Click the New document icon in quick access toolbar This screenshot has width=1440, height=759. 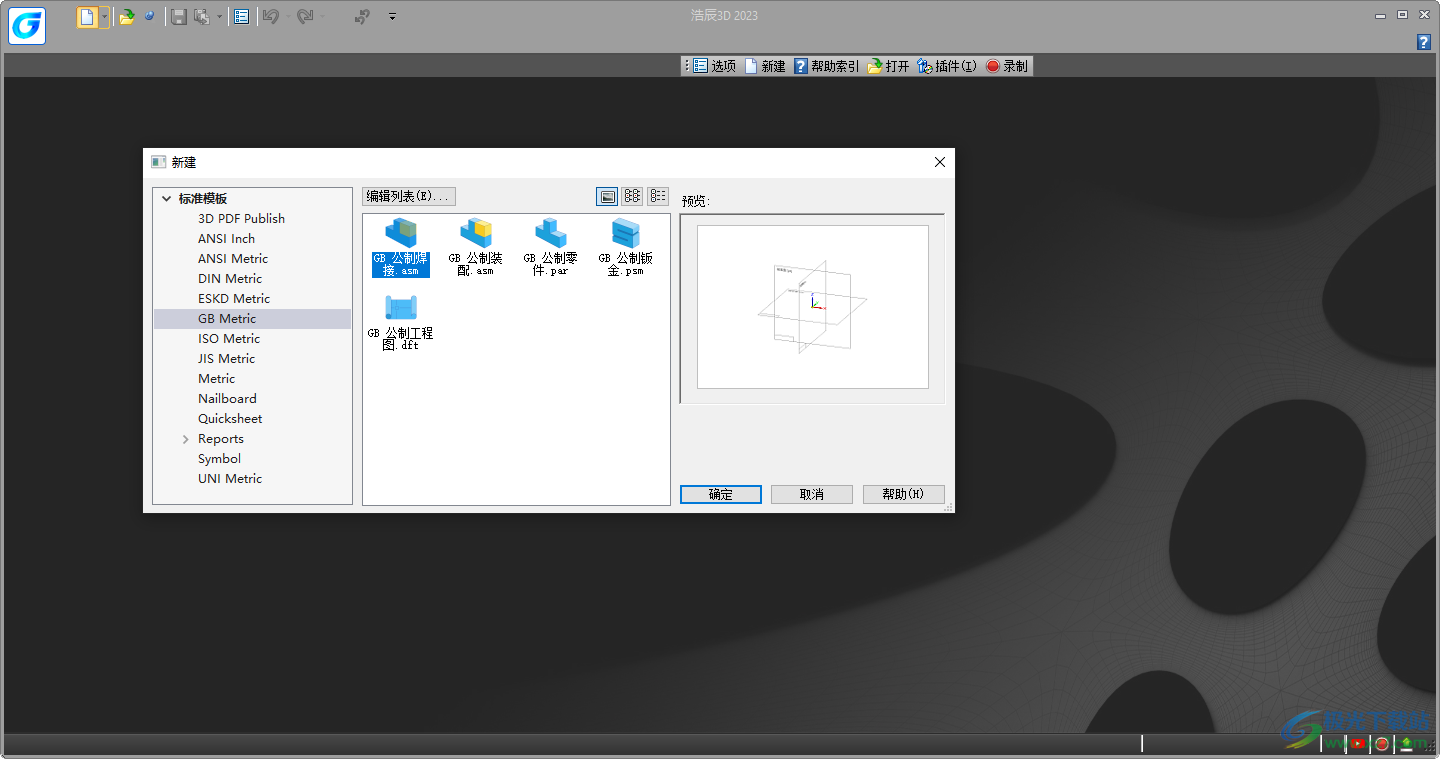coord(88,17)
